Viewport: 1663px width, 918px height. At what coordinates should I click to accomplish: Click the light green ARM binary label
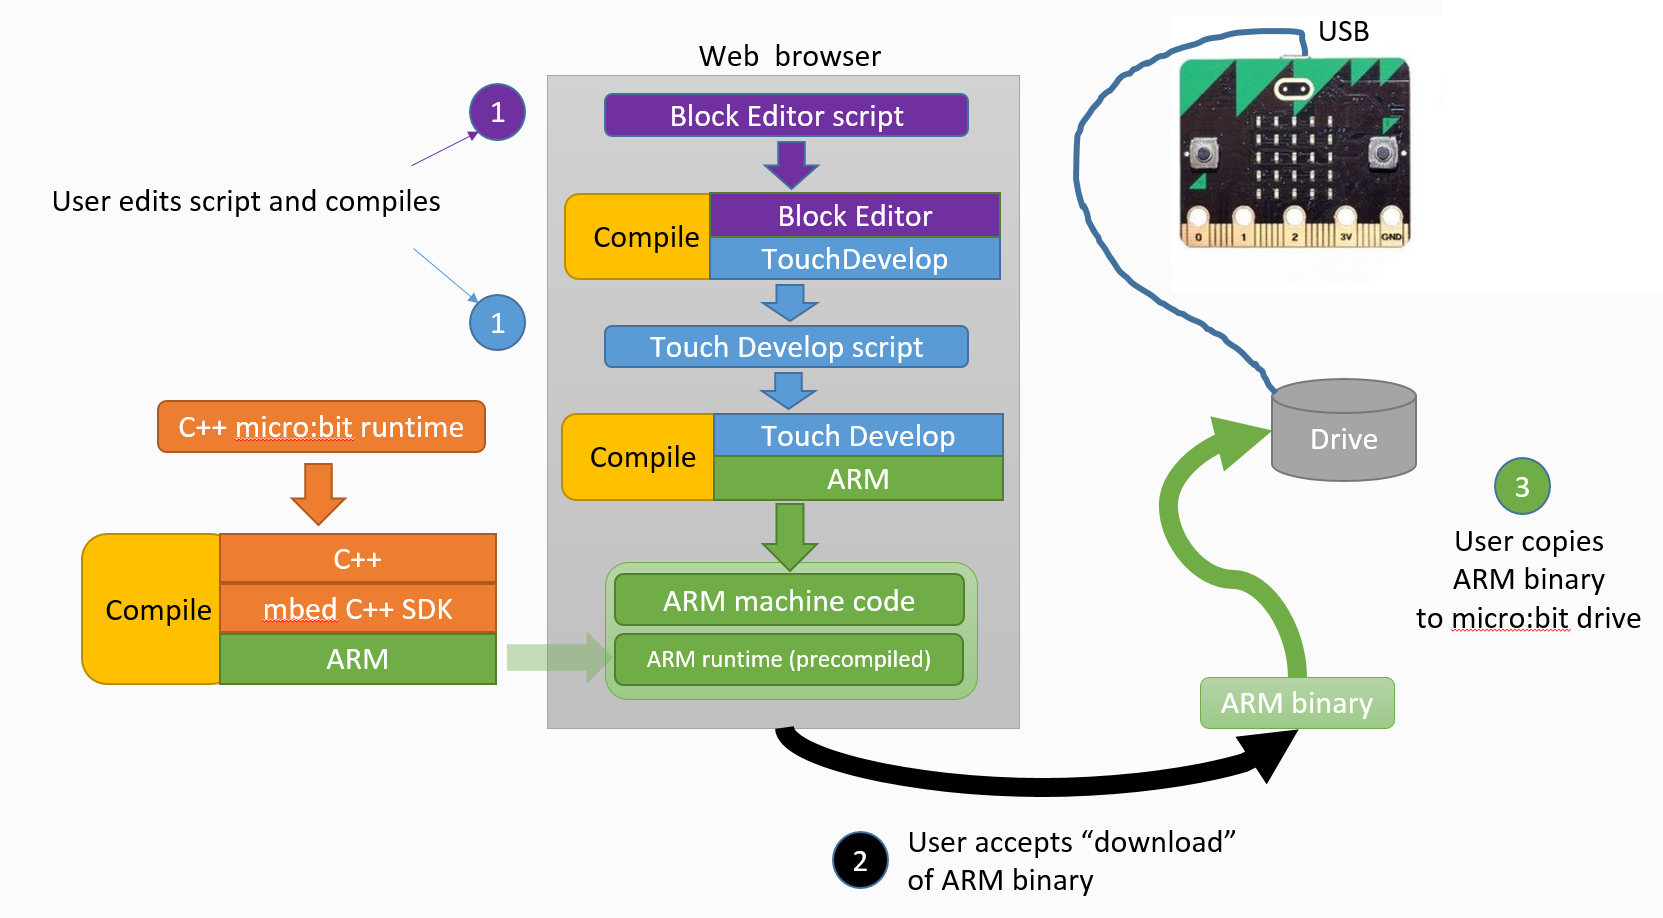point(1296,703)
